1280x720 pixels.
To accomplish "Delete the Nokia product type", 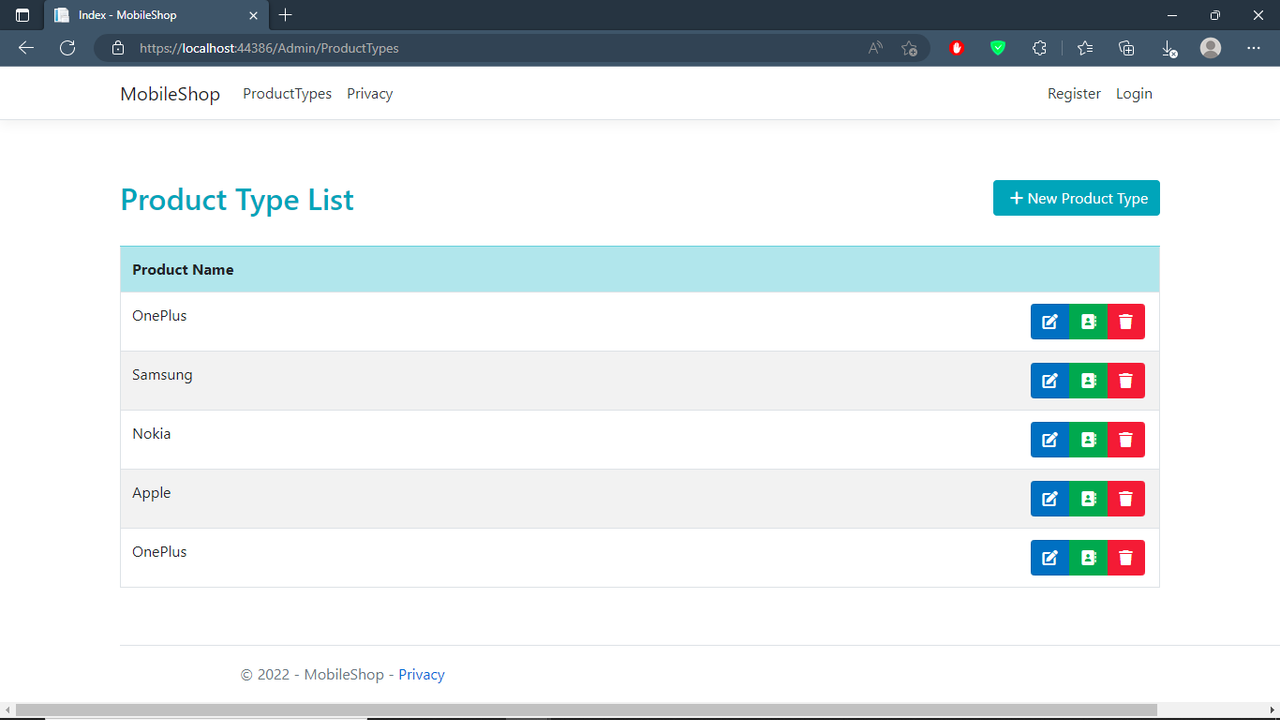I will pyautogui.click(x=1126, y=440).
